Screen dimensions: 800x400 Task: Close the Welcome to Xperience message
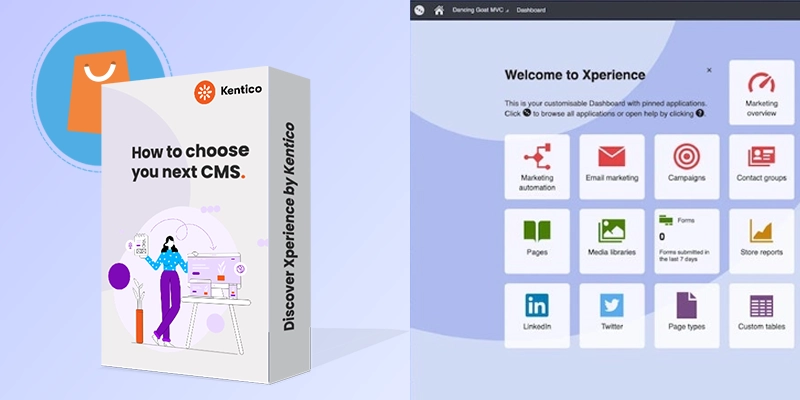[709, 71]
